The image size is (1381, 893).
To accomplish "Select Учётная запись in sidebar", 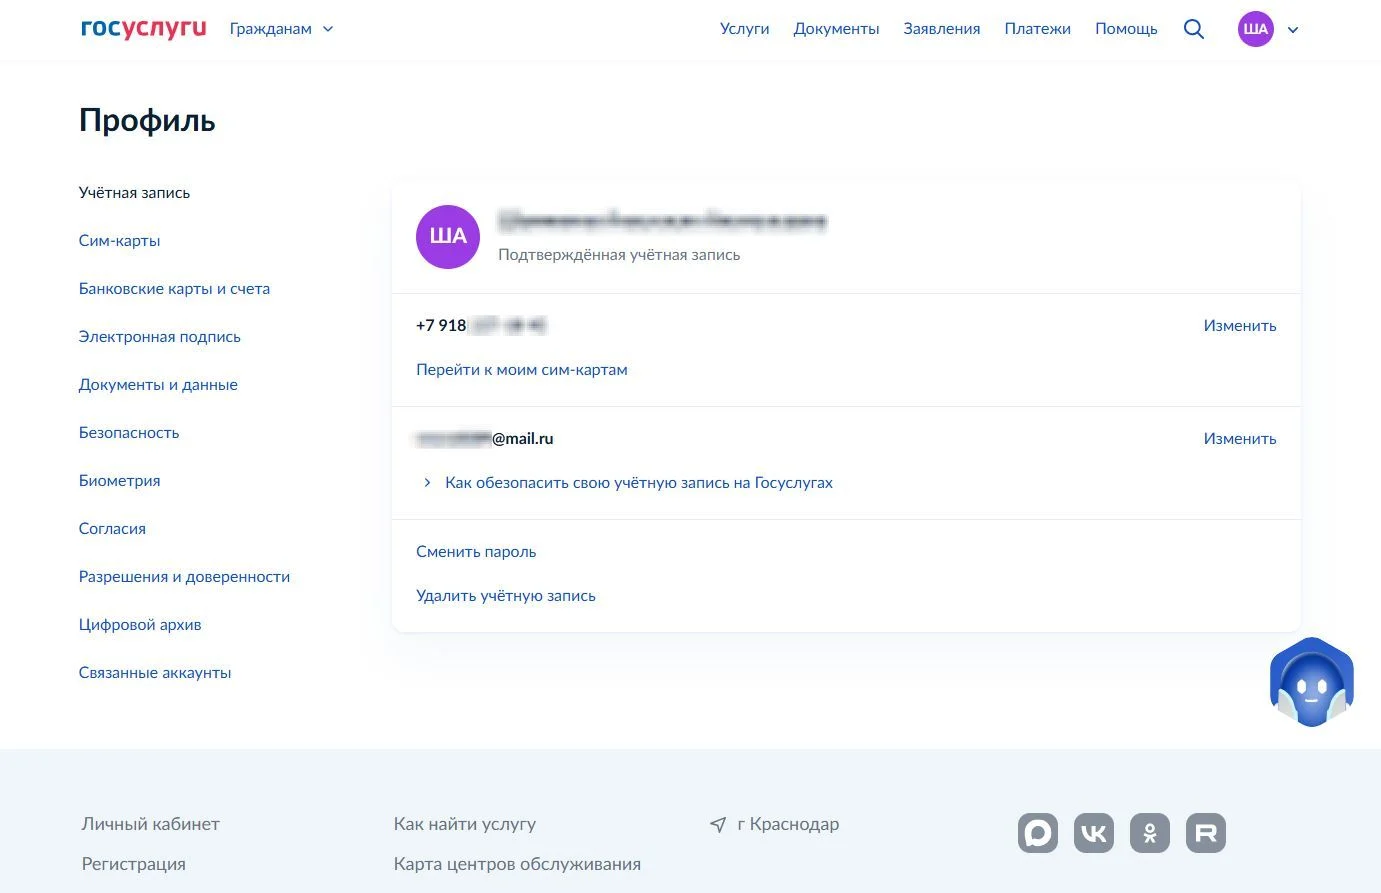I will click(x=134, y=193).
